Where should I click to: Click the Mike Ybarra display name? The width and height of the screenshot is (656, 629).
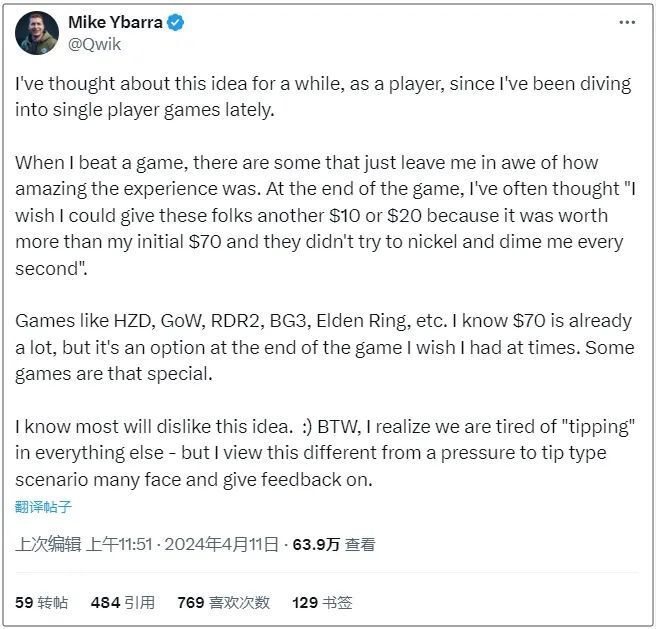click(113, 22)
